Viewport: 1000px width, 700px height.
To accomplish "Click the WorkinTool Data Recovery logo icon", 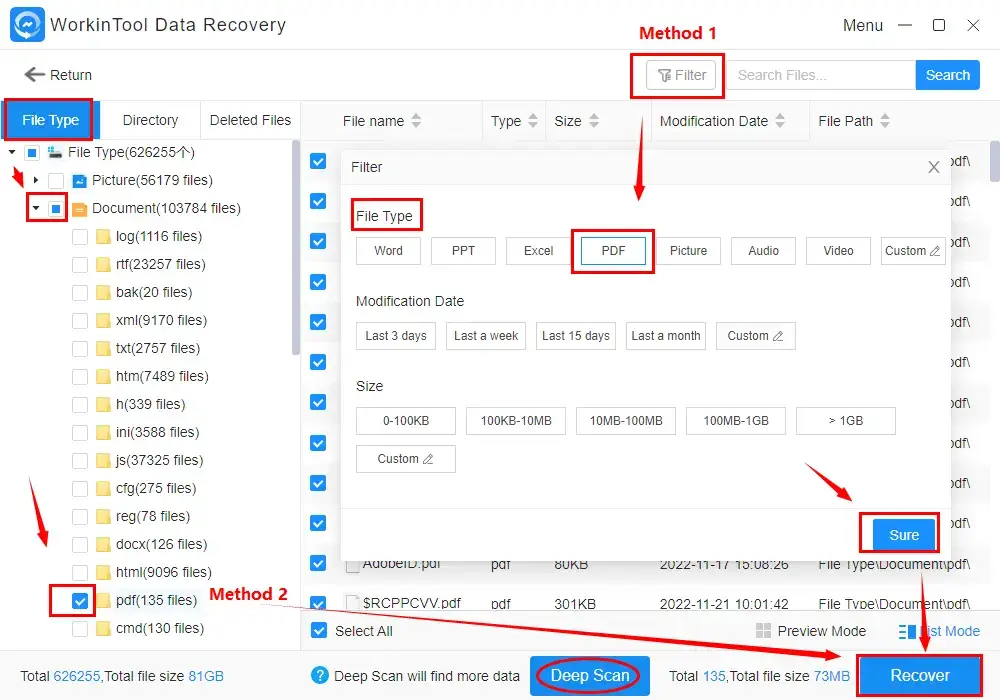I will (27, 24).
